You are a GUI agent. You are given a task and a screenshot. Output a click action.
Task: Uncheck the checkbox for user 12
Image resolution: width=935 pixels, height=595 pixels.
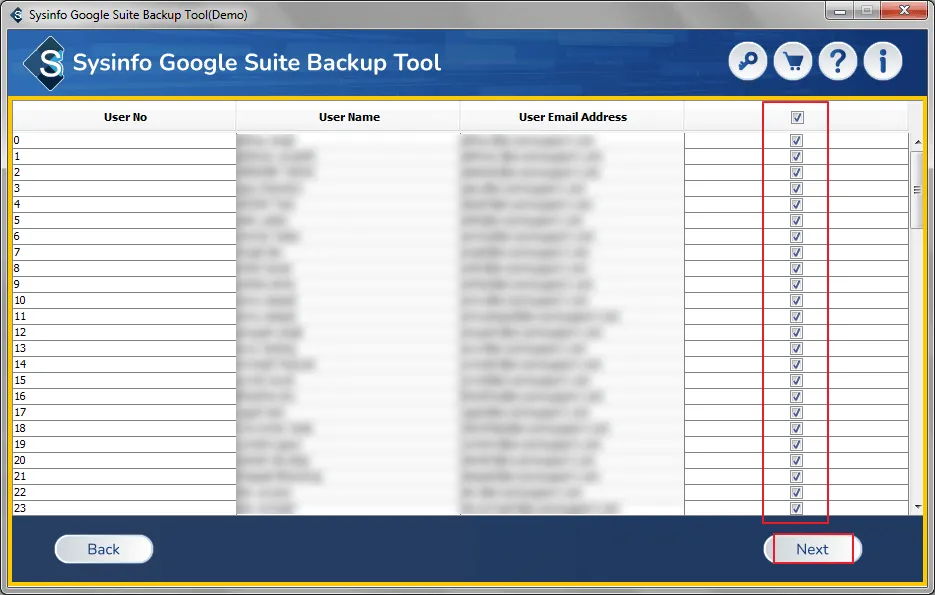click(x=797, y=333)
